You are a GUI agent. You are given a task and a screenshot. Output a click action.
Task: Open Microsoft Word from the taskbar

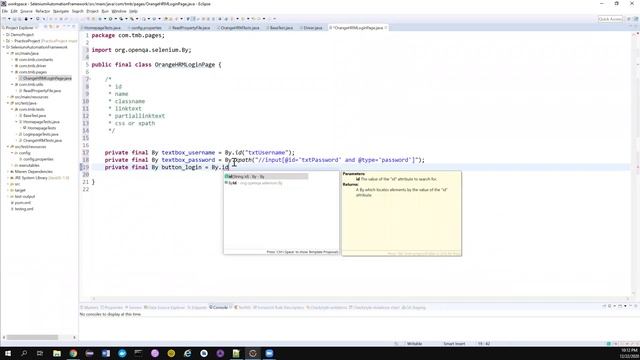tap(106, 353)
